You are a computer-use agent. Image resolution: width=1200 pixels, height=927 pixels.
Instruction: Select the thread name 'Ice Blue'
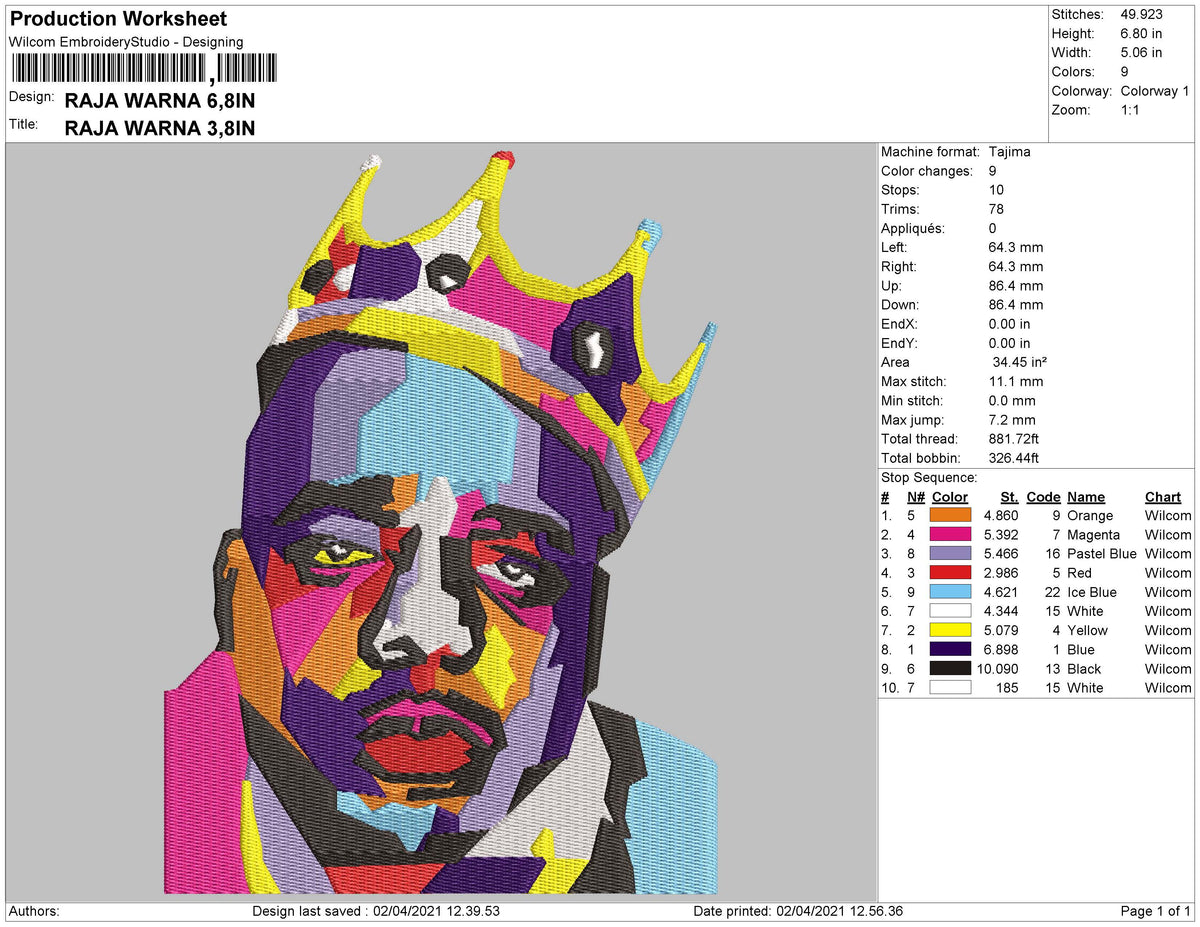click(1092, 592)
